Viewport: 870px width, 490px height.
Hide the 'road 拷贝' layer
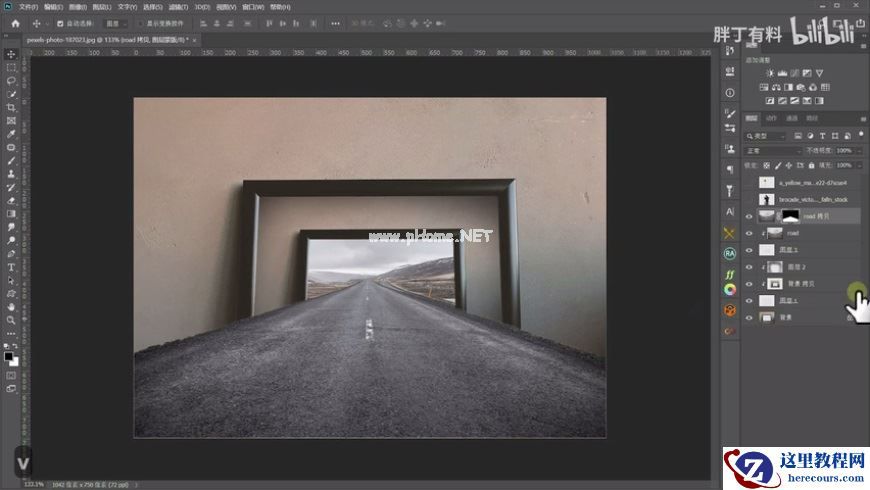coord(749,216)
